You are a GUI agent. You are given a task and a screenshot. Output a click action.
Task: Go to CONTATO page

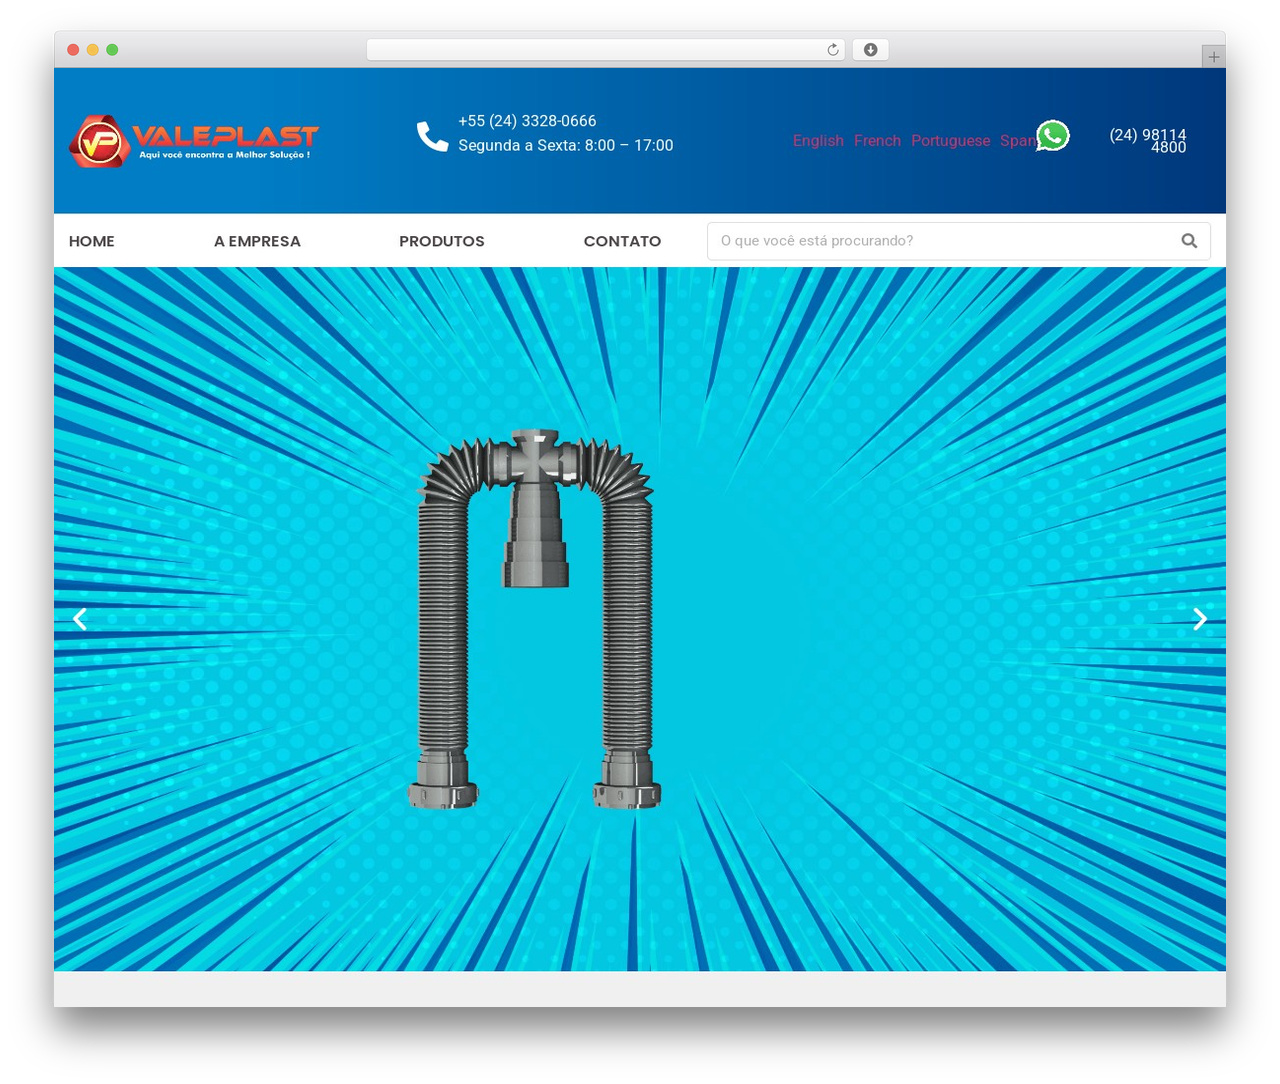coord(622,241)
